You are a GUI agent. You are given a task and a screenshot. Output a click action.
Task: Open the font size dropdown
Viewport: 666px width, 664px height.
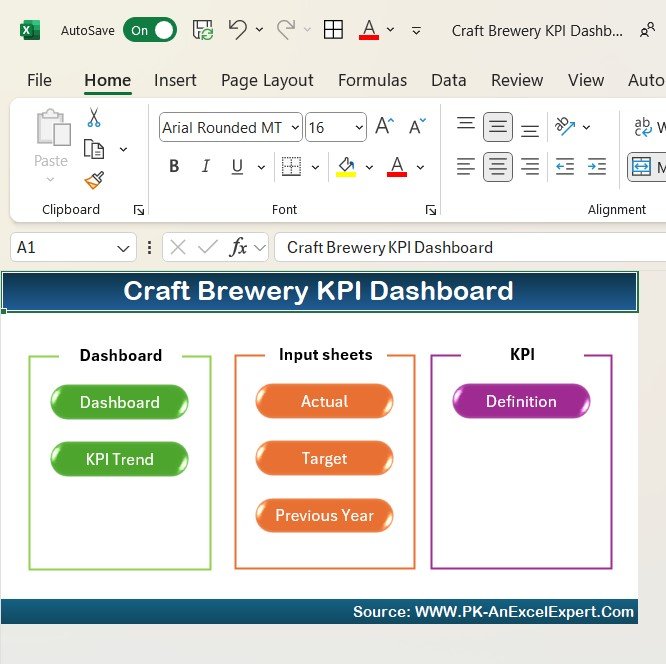pyautogui.click(x=359, y=127)
